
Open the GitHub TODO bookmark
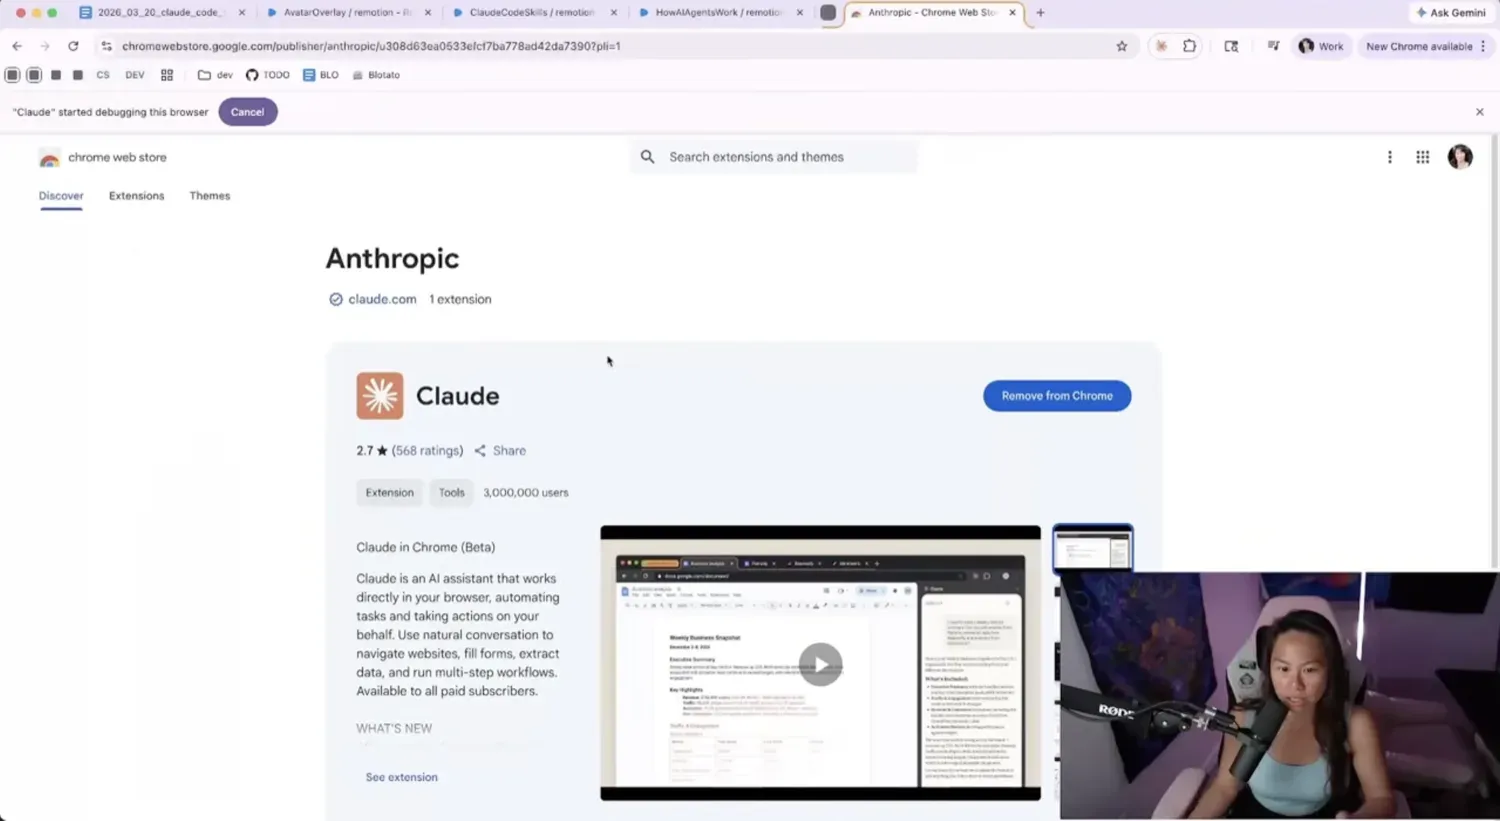tap(267, 75)
